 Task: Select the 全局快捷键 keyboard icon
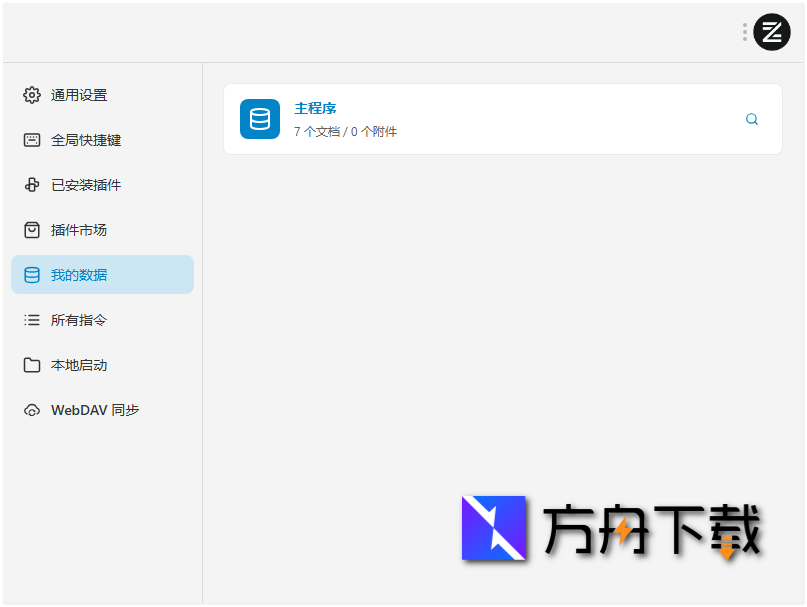pyautogui.click(x=32, y=140)
